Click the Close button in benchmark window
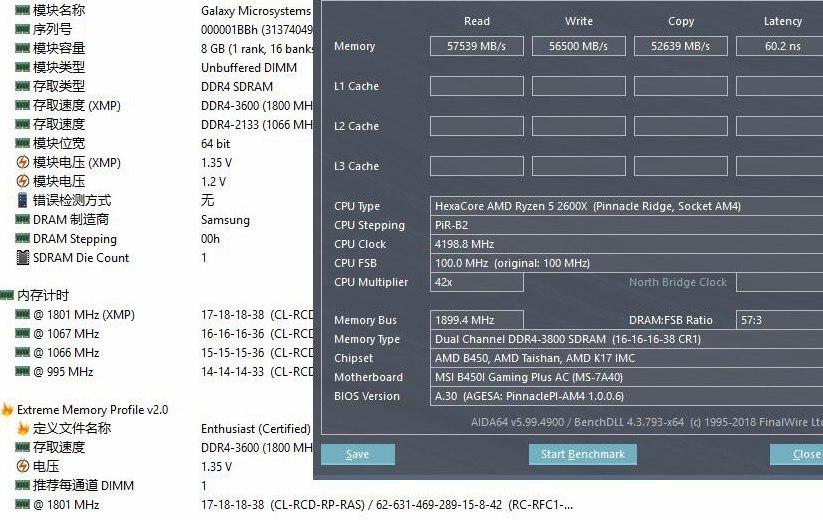Image resolution: width=823 pixels, height=520 pixels. [797, 454]
